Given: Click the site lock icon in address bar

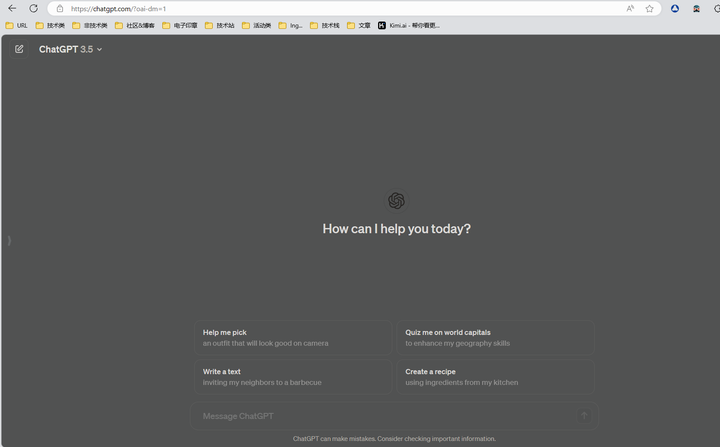Looking at the screenshot, I should [60, 8].
